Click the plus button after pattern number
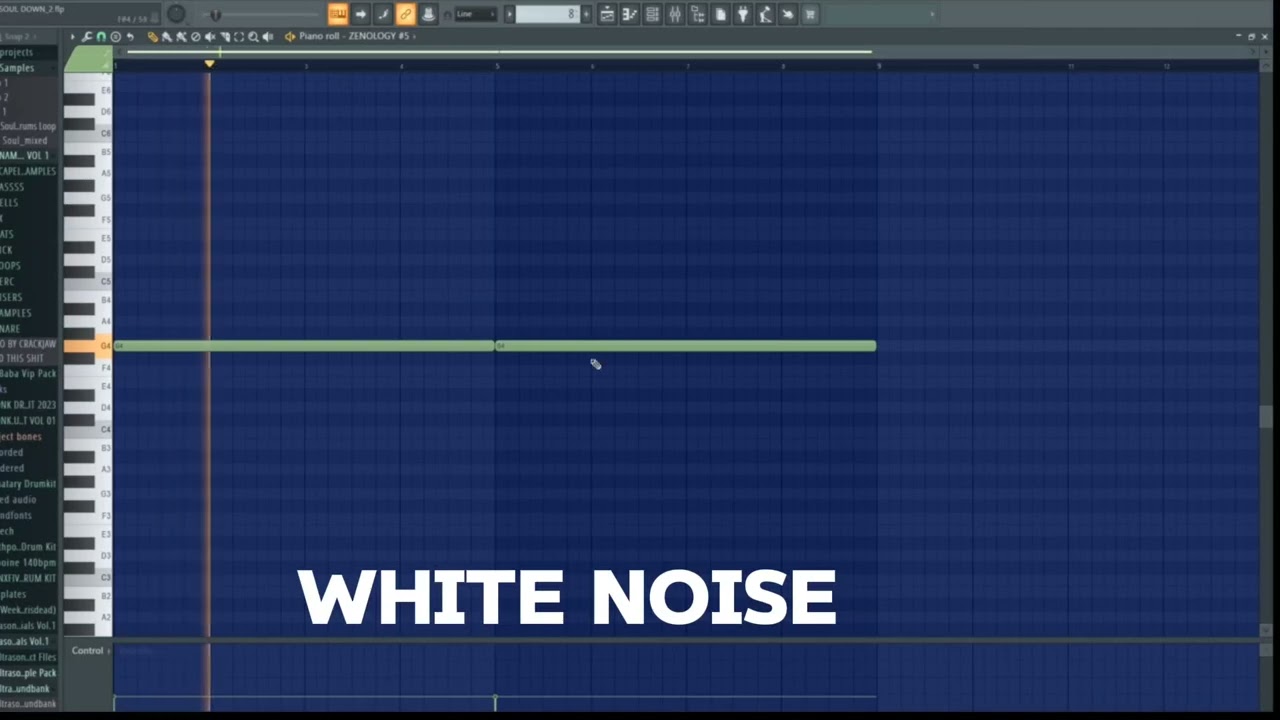This screenshot has height=720, width=1280. pyautogui.click(x=586, y=14)
